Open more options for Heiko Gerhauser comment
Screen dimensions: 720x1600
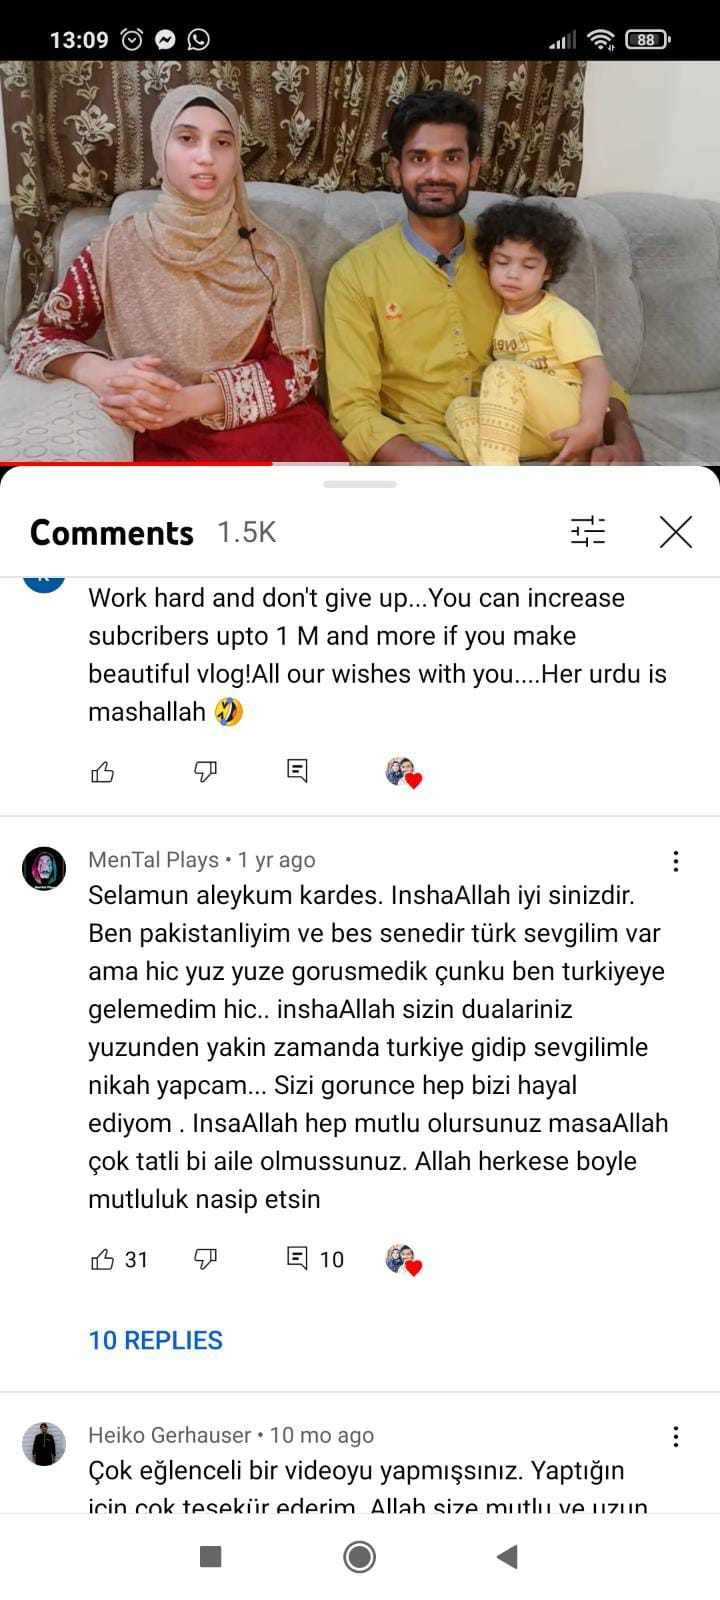point(676,1437)
